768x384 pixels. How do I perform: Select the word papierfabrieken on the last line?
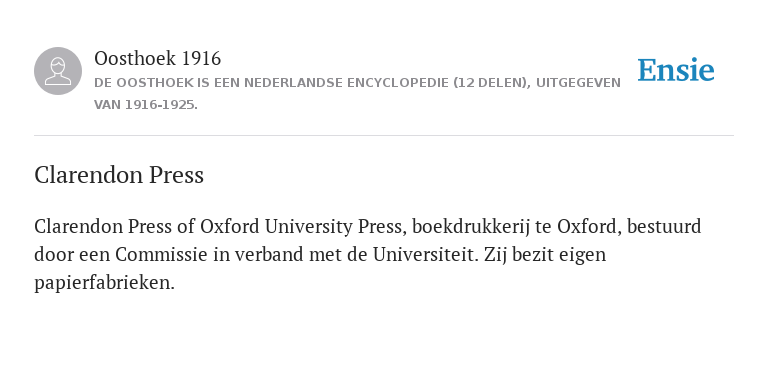pyautogui.click(x=104, y=283)
